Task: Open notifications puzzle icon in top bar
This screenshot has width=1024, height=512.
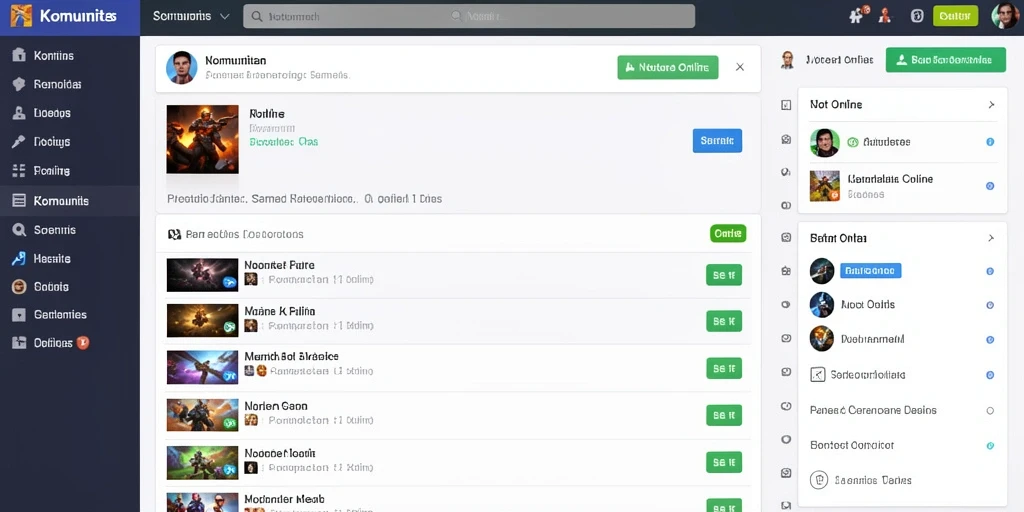Action: pyautogui.click(x=857, y=16)
